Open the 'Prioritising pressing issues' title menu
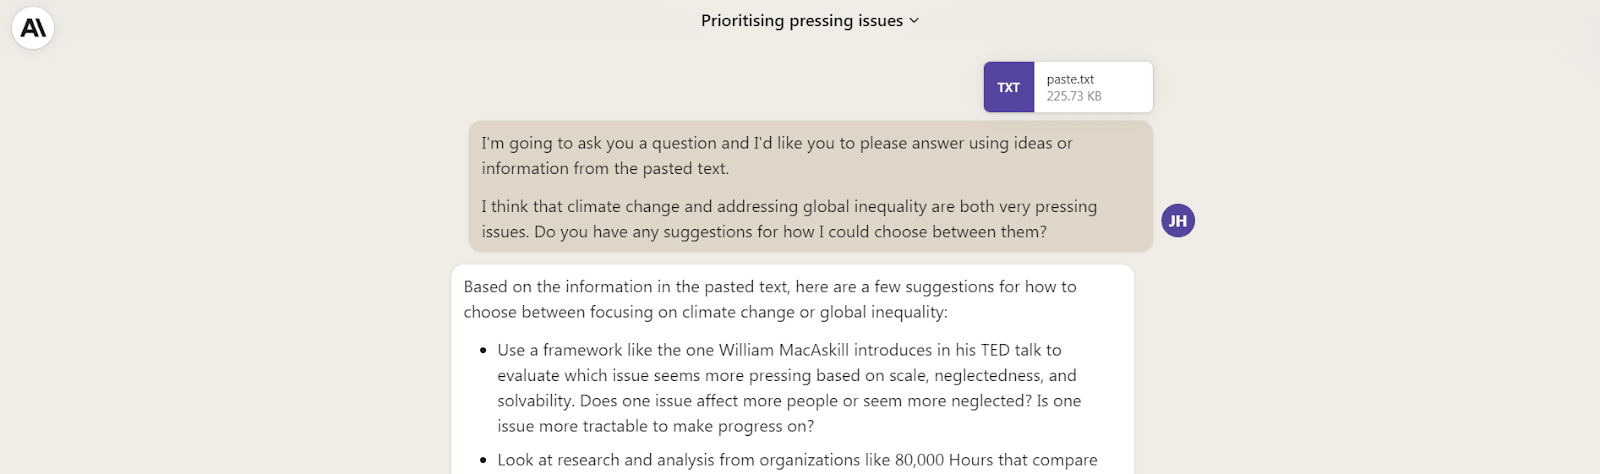 pos(801,21)
